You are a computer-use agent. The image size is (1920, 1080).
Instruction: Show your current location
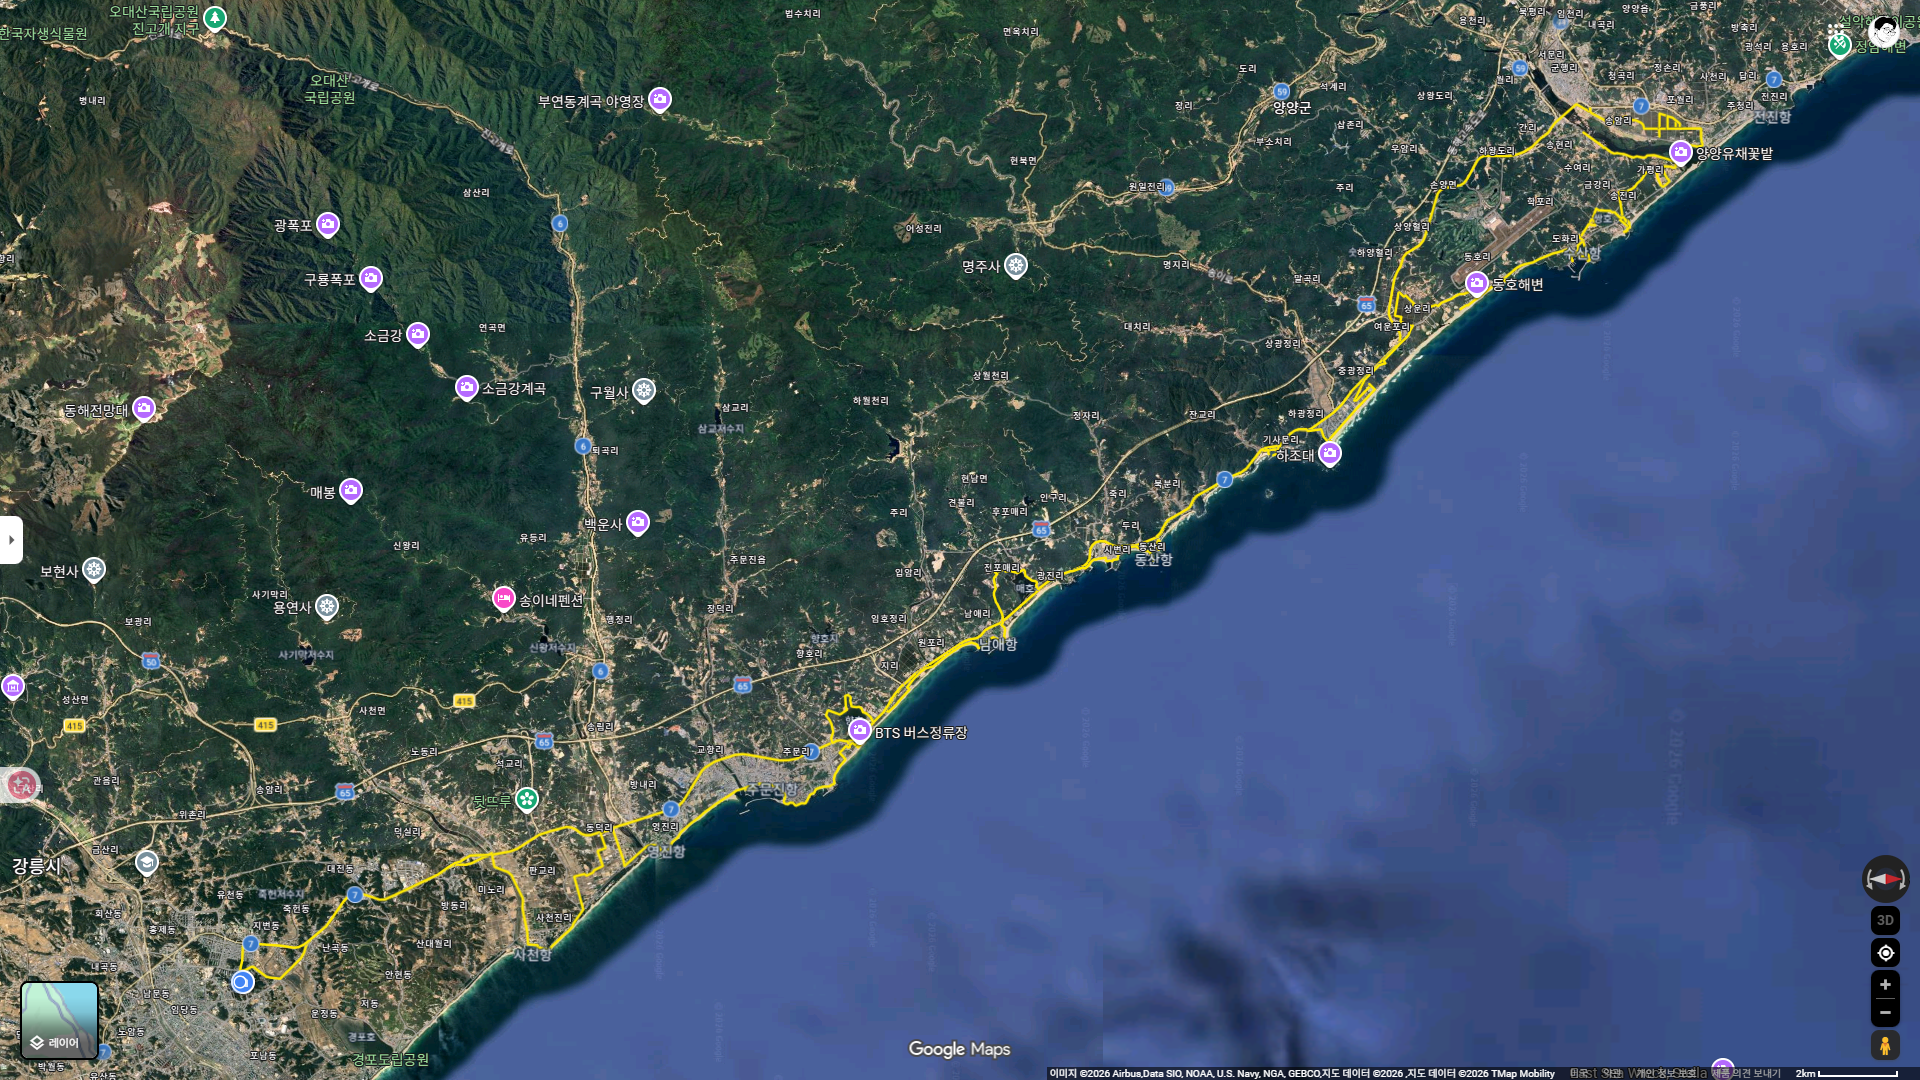pyautogui.click(x=1885, y=953)
